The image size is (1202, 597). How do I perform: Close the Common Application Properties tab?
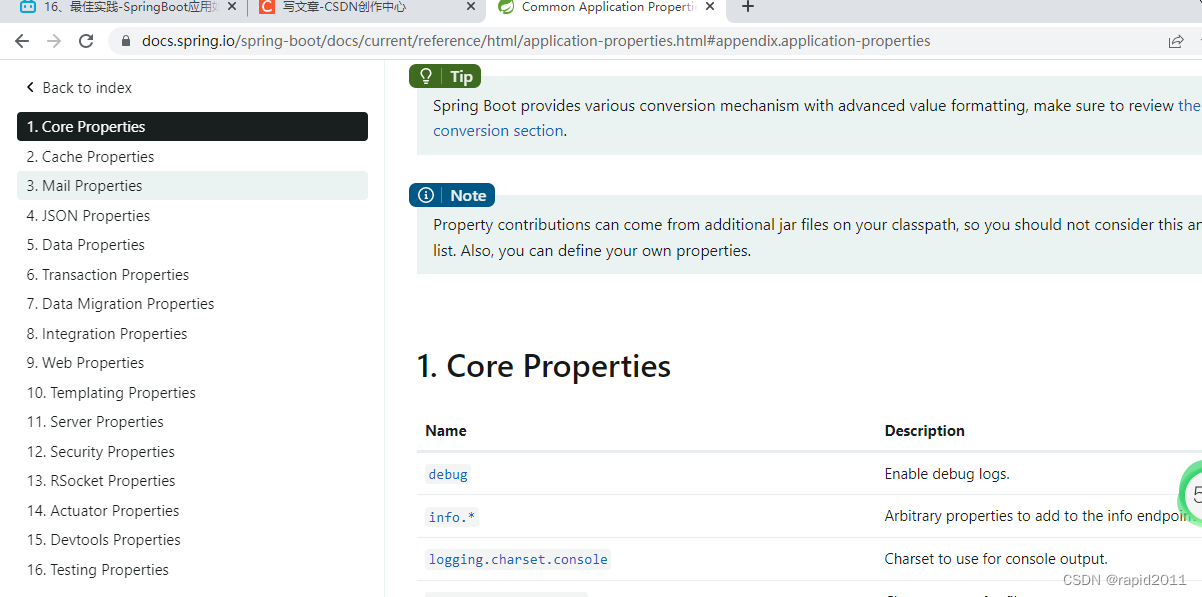[711, 7]
